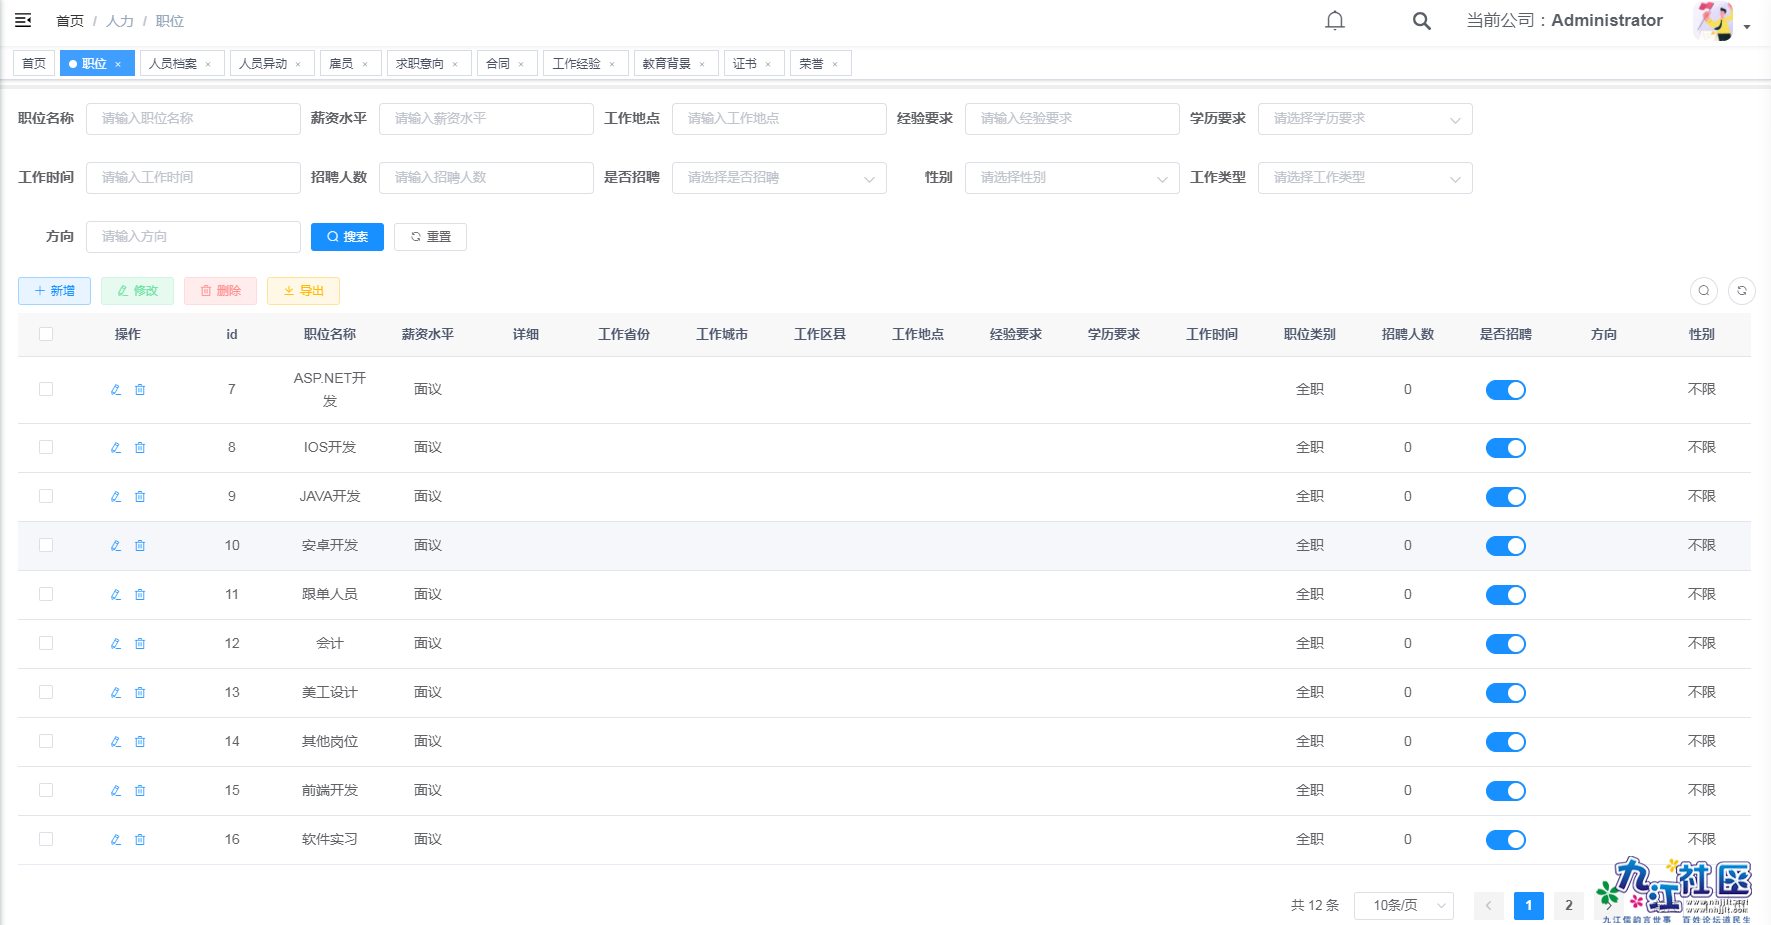The width and height of the screenshot is (1771, 925).
Task: Delete the IOS开发 row via trash icon
Action: [140, 448]
